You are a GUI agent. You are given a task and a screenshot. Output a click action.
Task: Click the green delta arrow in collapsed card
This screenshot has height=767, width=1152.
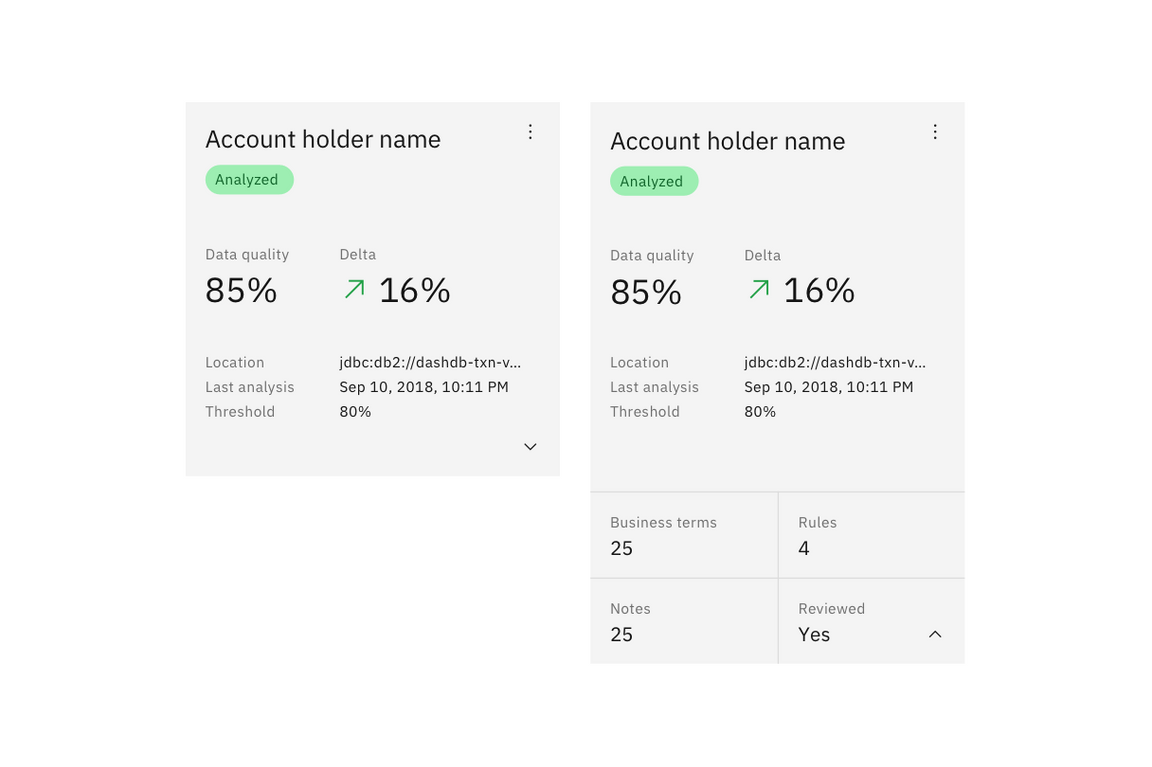(355, 289)
